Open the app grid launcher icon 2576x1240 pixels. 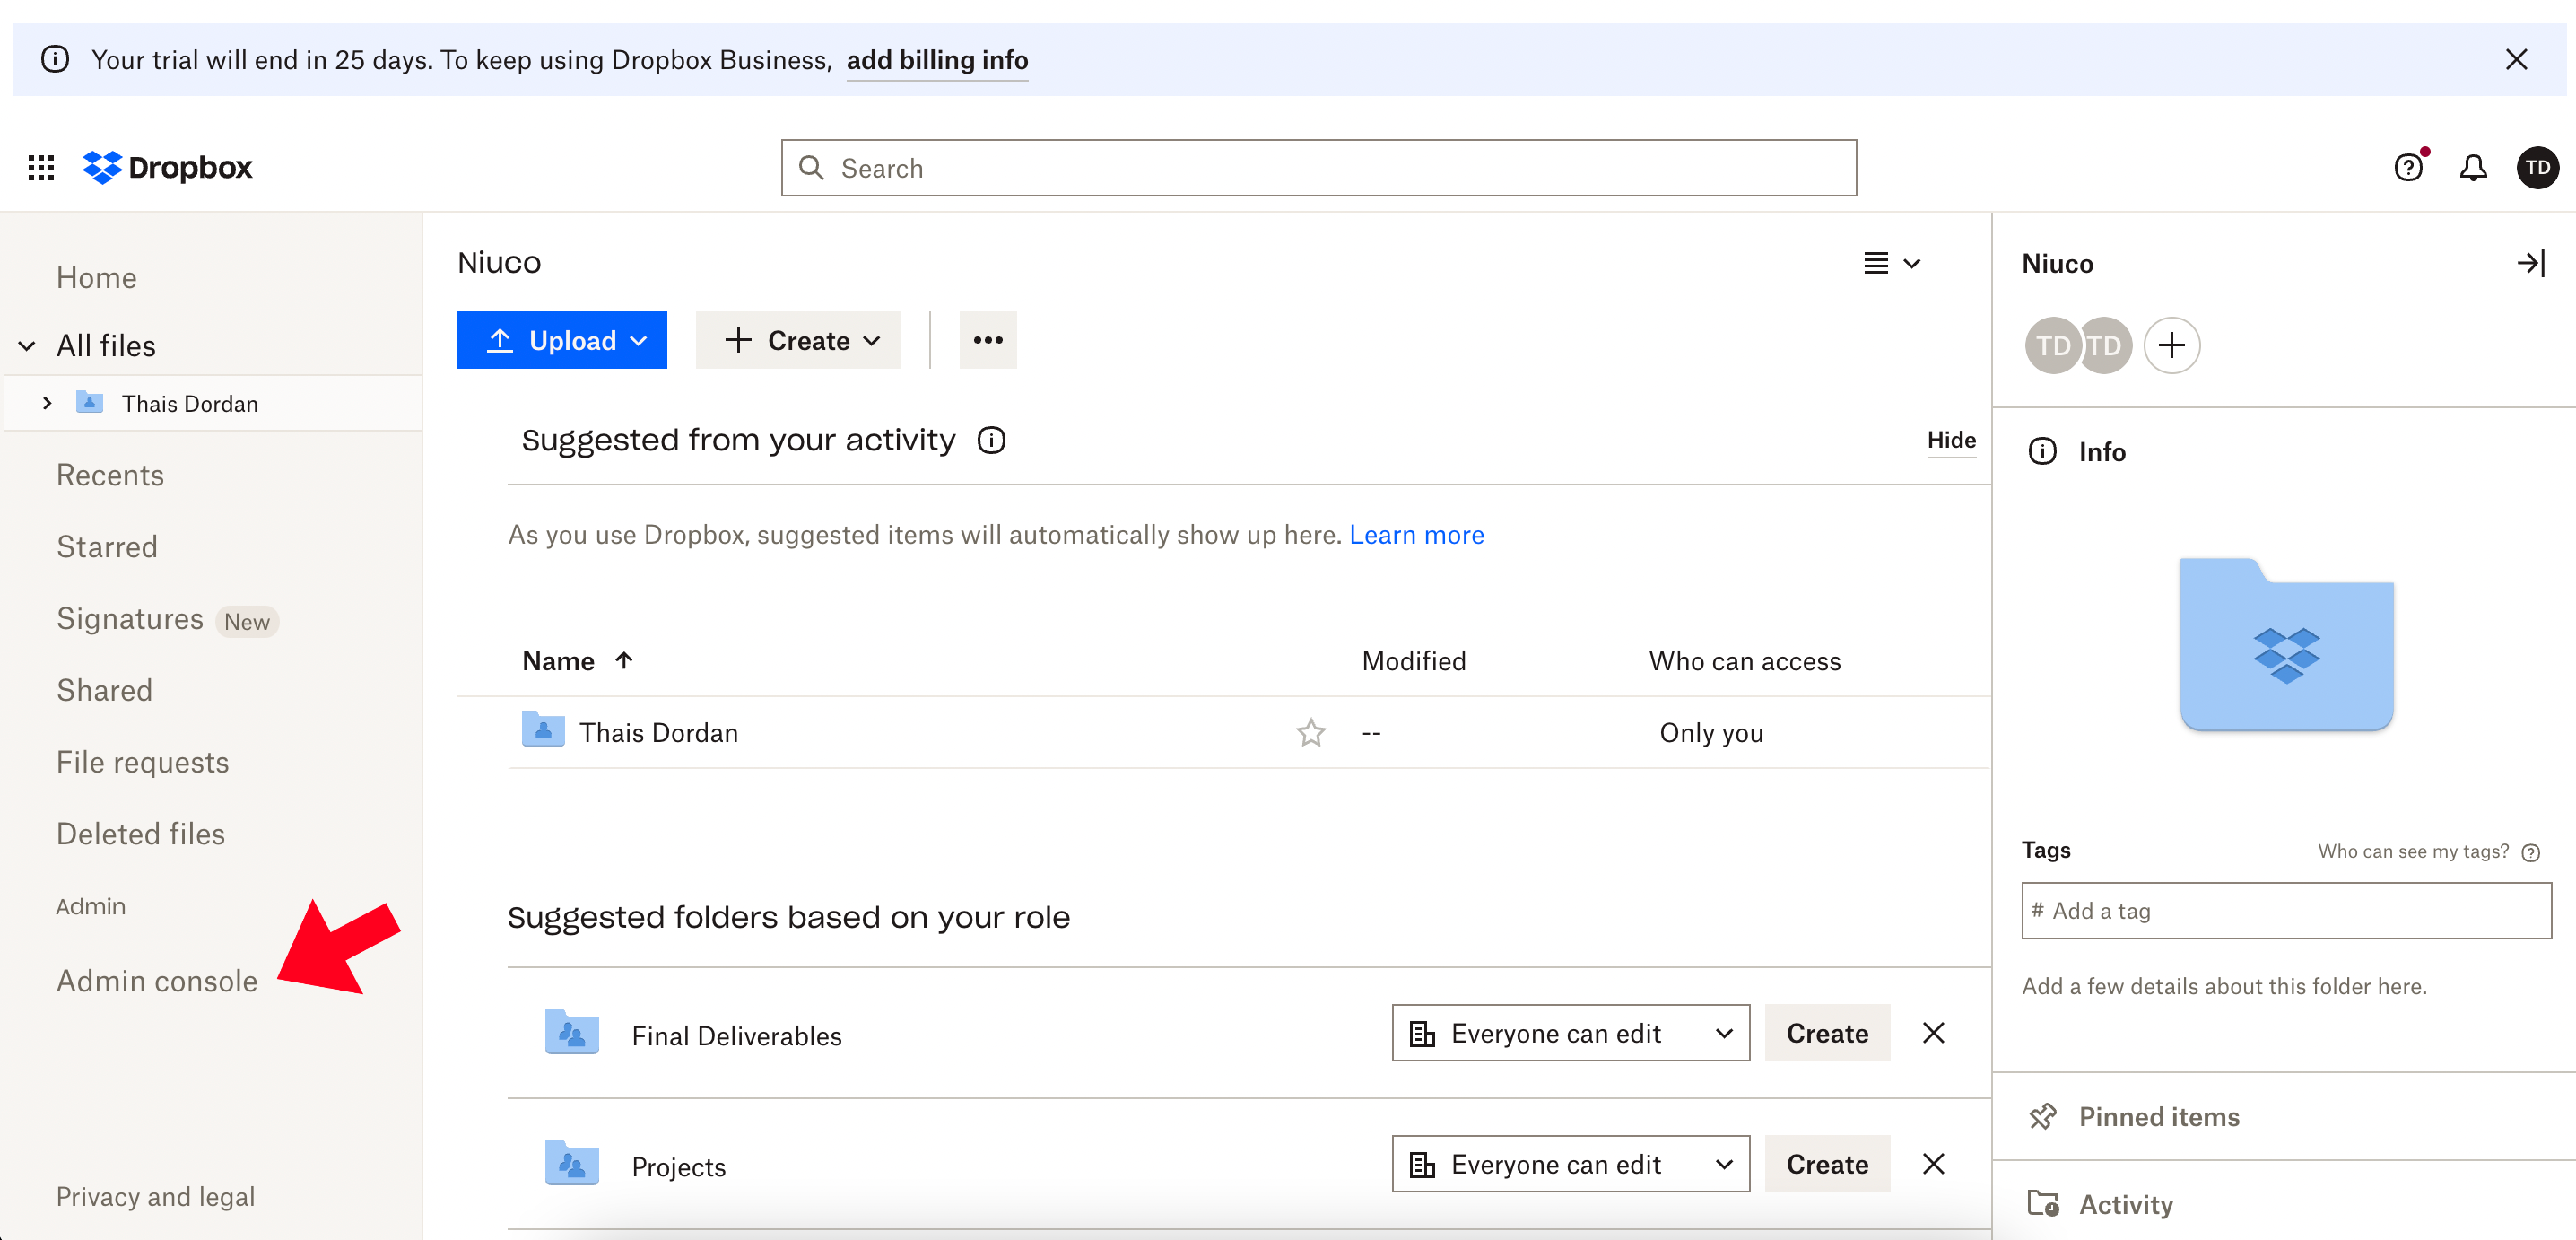pyautogui.click(x=41, y=167)
